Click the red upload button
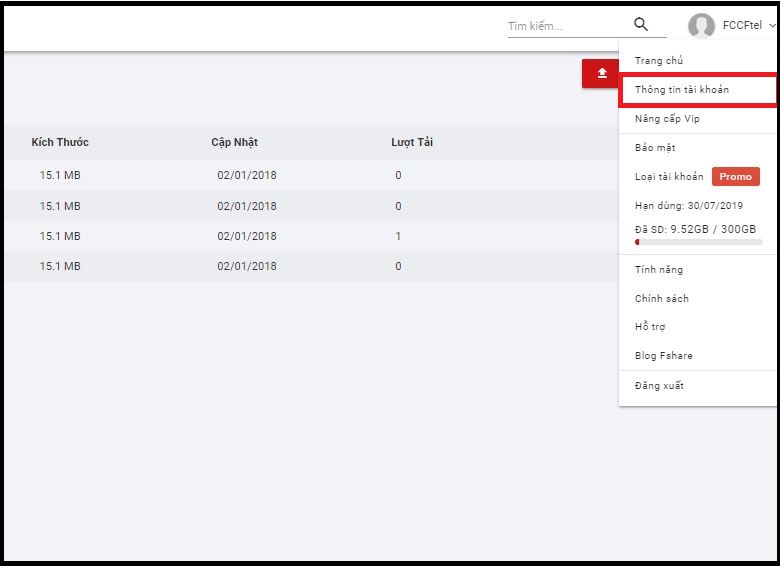The image size is (780, 566). click(601, 73)
